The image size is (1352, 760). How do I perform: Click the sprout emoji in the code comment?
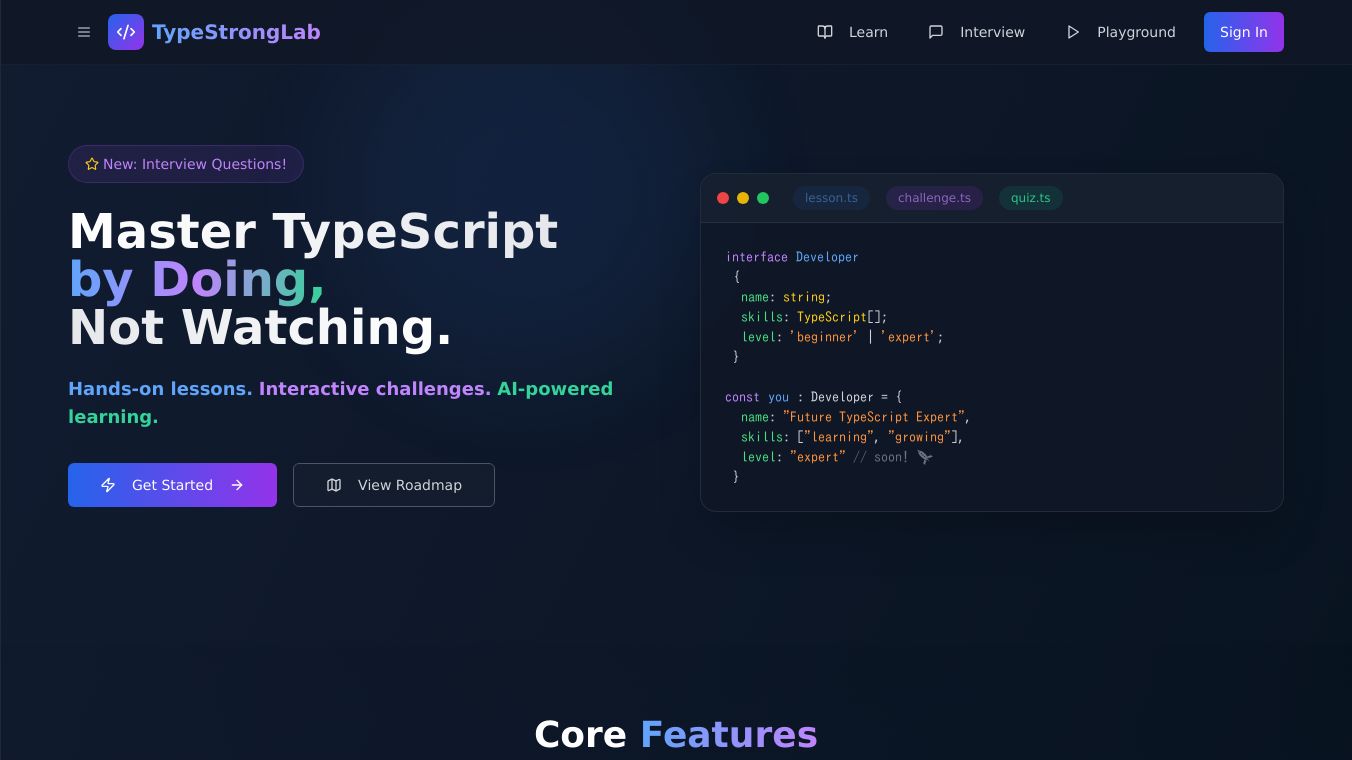click(x=925, y=457)
